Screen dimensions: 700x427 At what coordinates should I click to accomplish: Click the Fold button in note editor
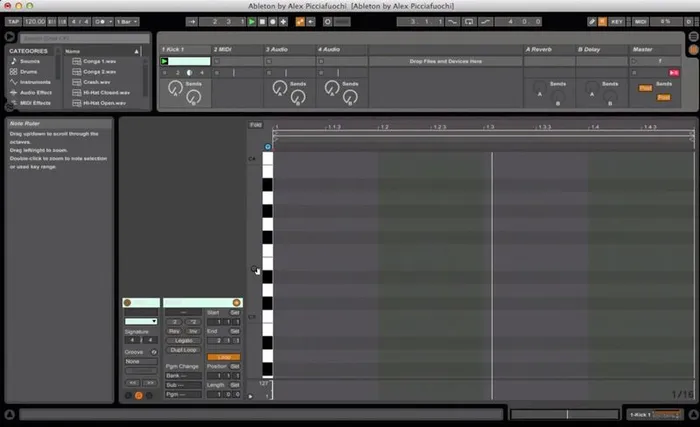(x=256, y=125)
